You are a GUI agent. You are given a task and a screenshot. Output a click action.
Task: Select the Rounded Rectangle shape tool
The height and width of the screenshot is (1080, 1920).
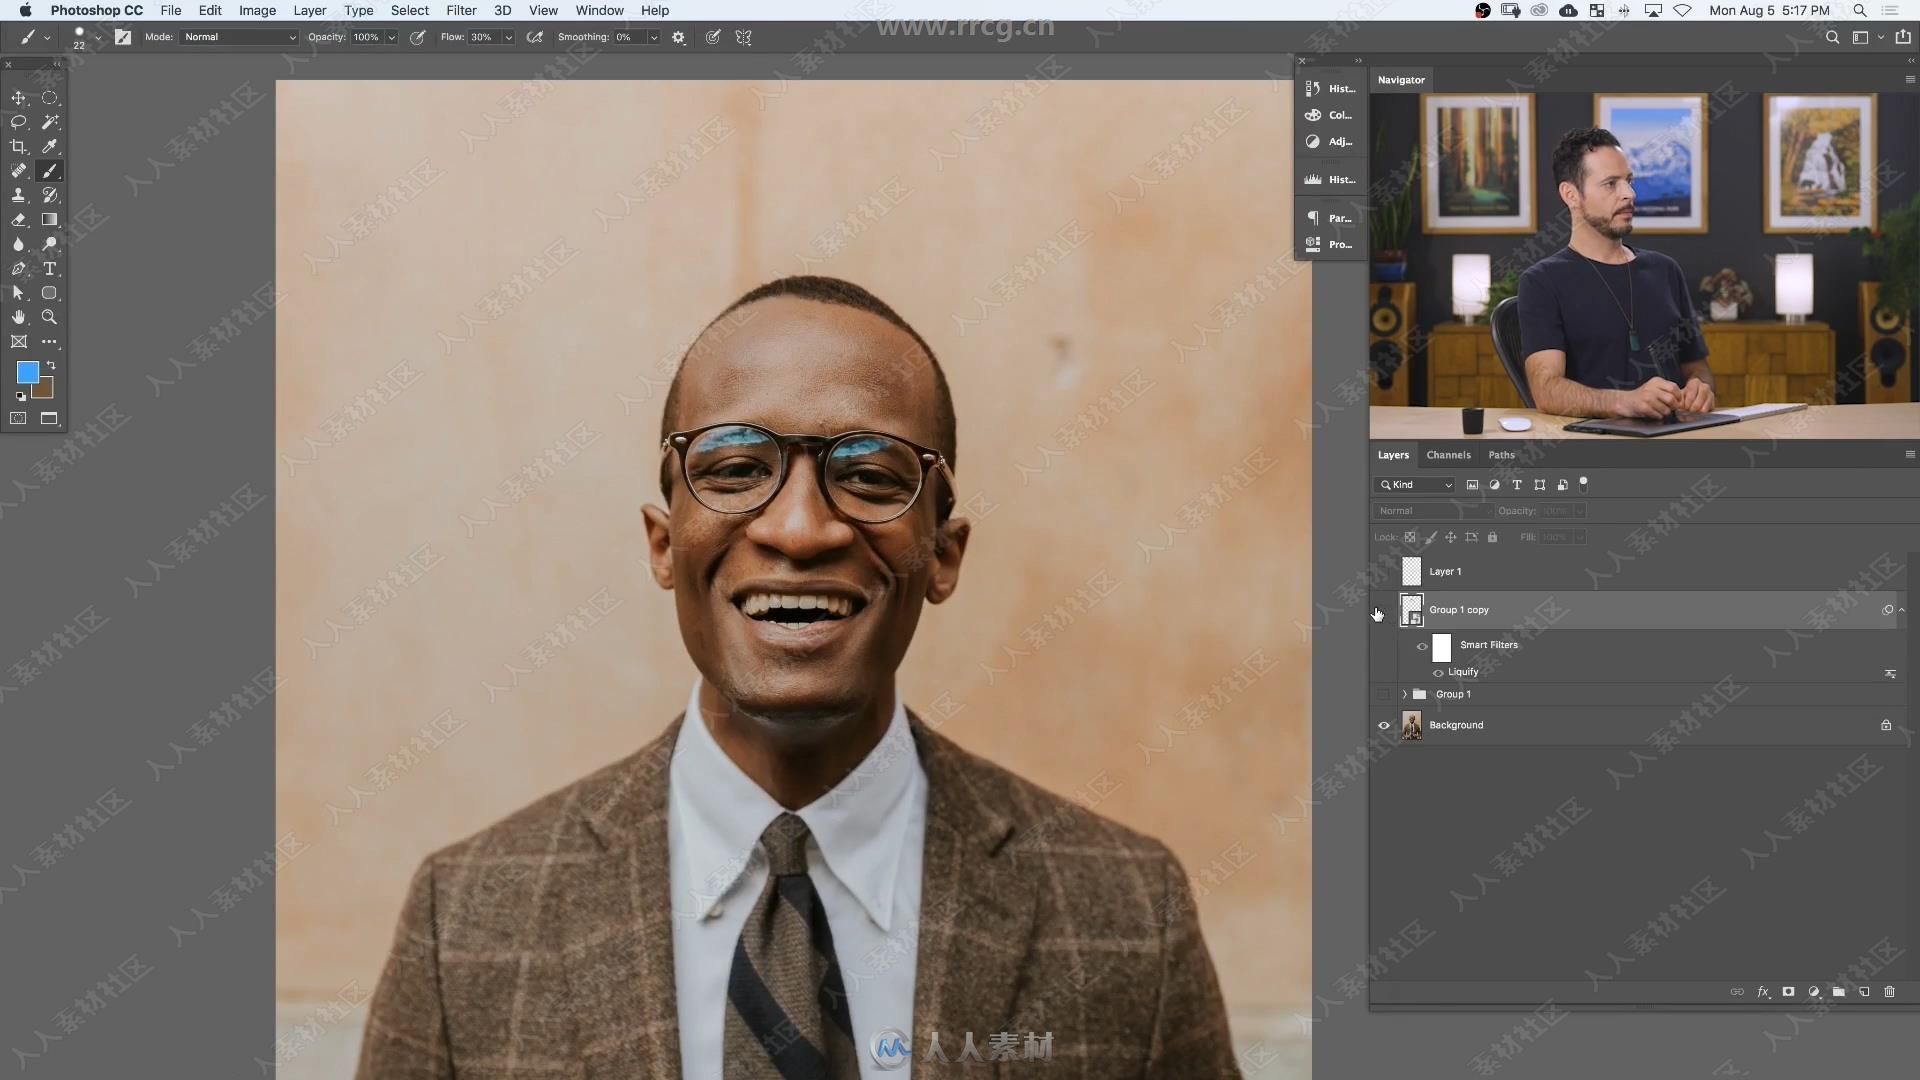pyautogui.click(x=49, y=293)
